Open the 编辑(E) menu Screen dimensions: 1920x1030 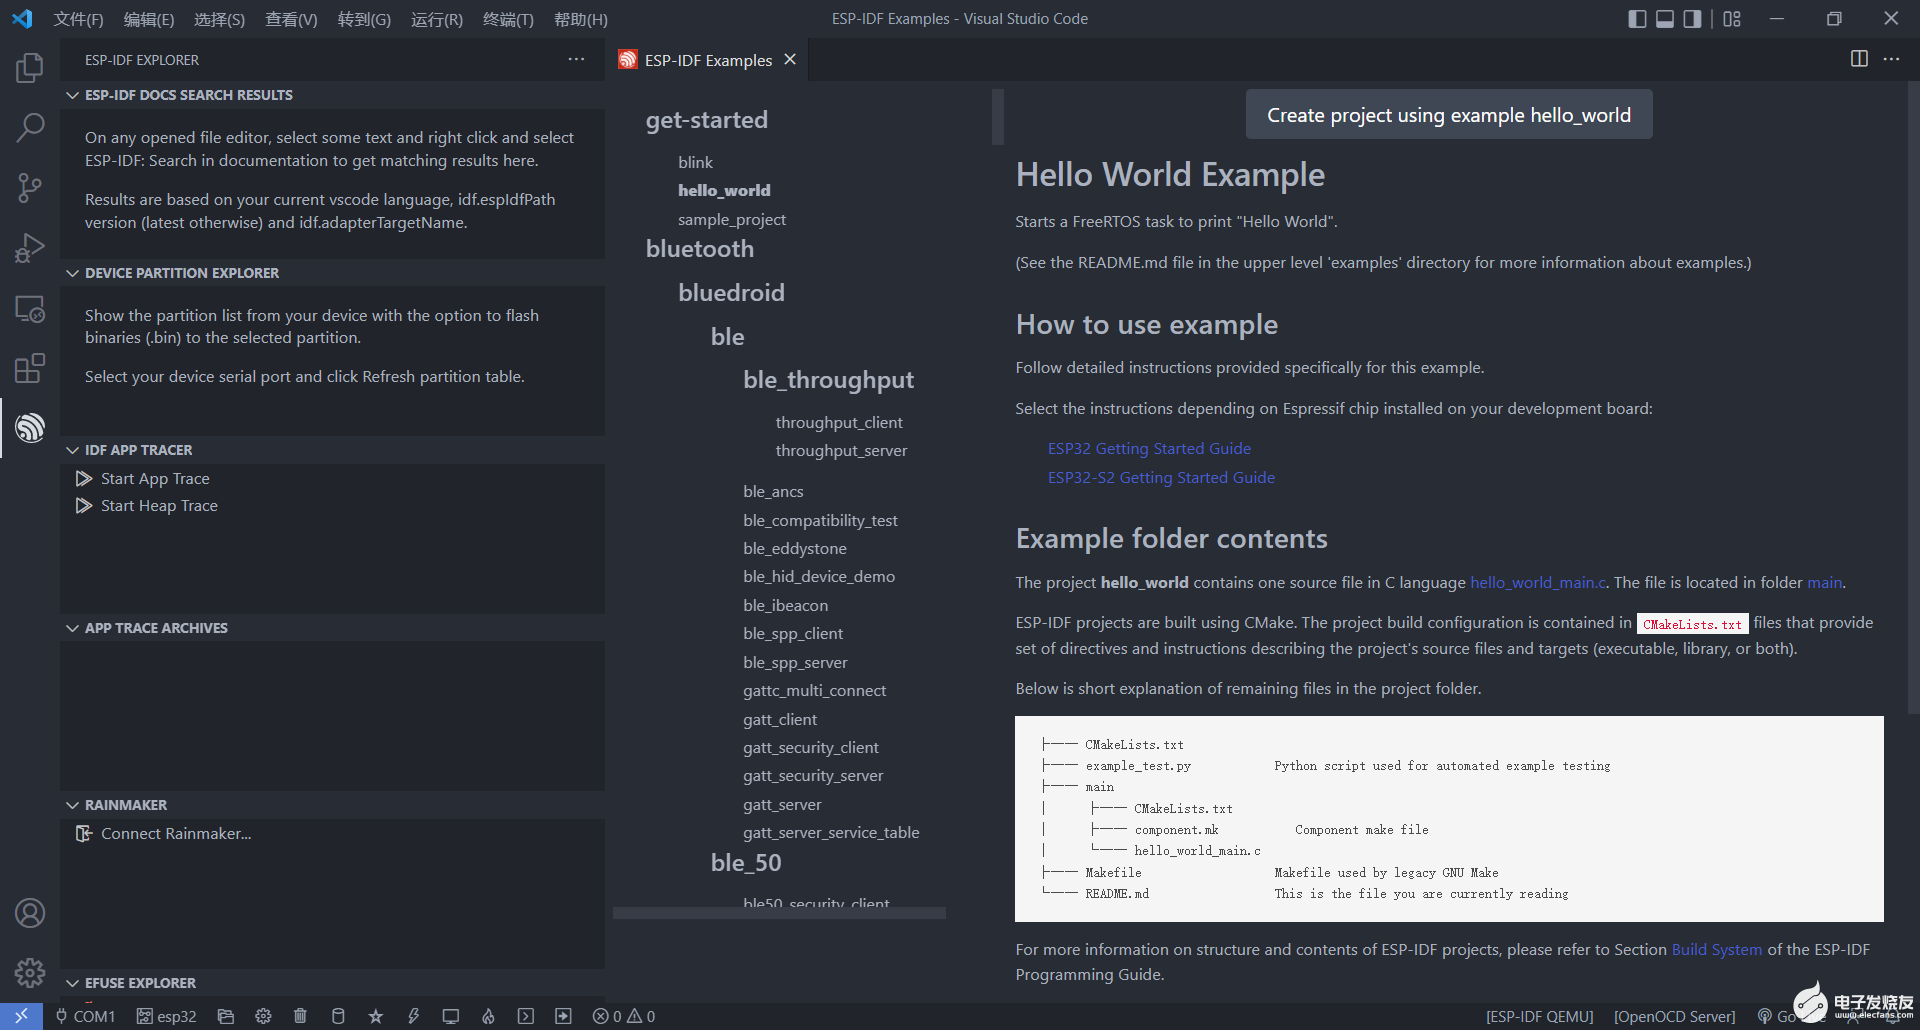point(149,19)
